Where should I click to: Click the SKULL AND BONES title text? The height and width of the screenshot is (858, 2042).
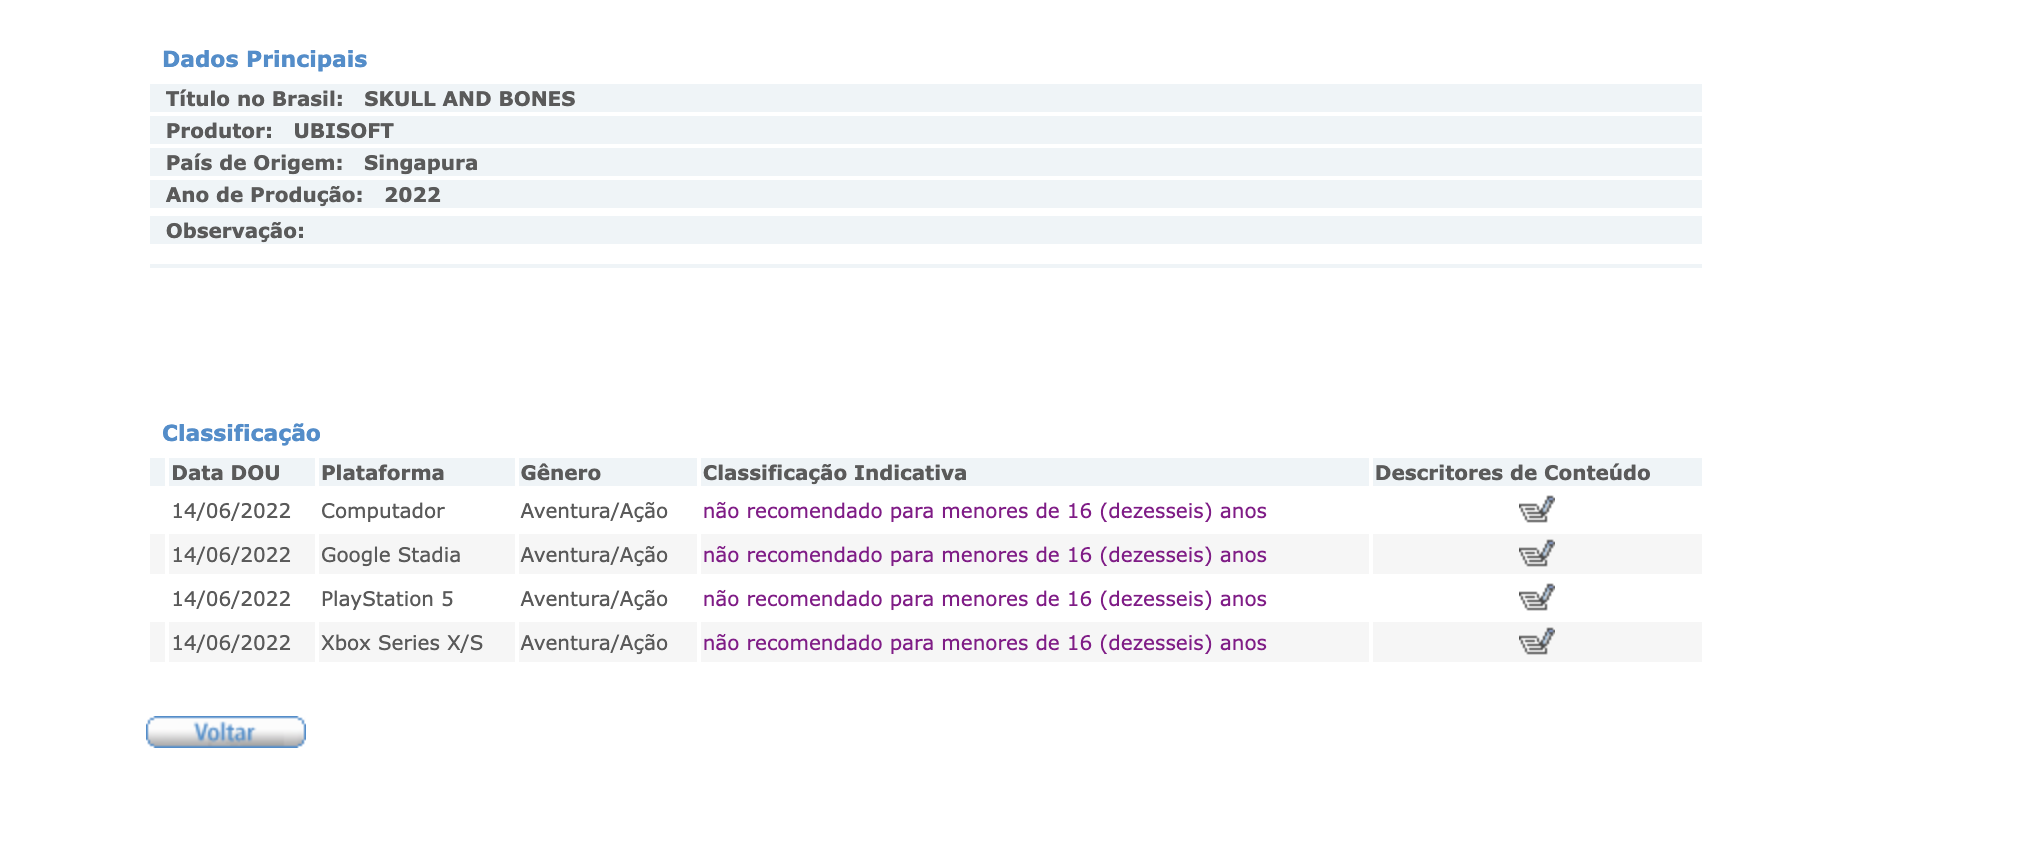tap(469, 99)
